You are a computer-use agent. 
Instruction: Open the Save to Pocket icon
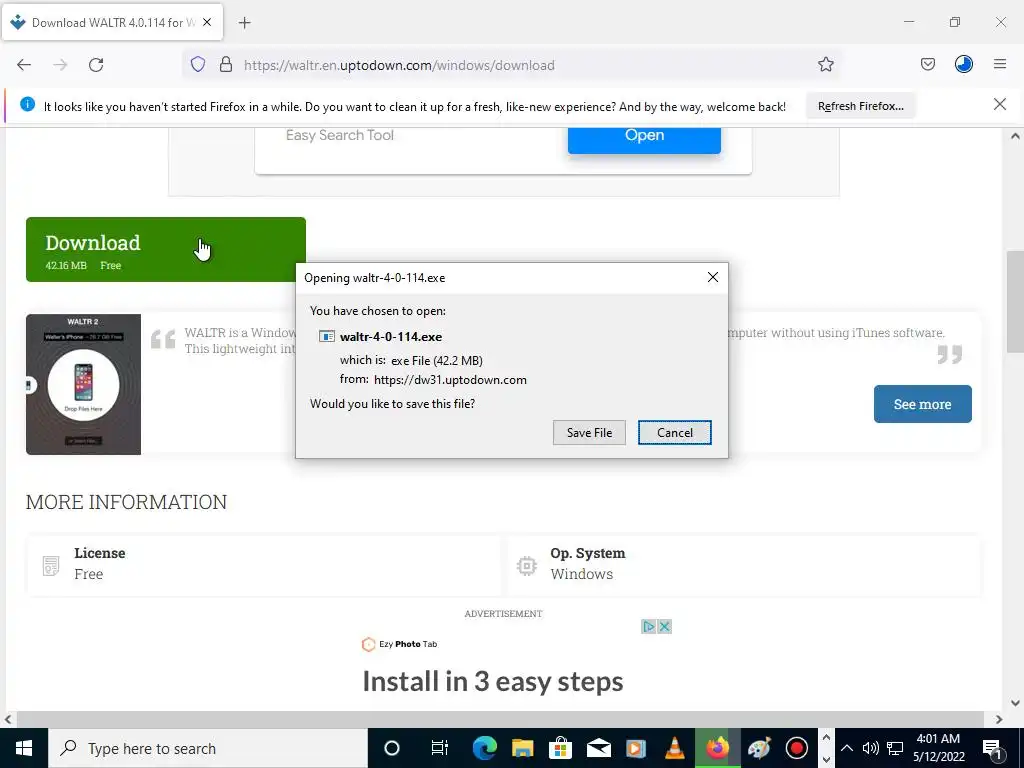click(x=927, y=64)
